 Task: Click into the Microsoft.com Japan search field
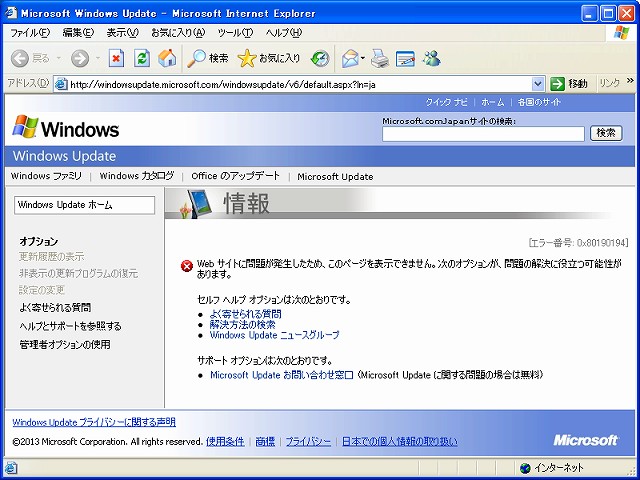click(x=483, y=134)
